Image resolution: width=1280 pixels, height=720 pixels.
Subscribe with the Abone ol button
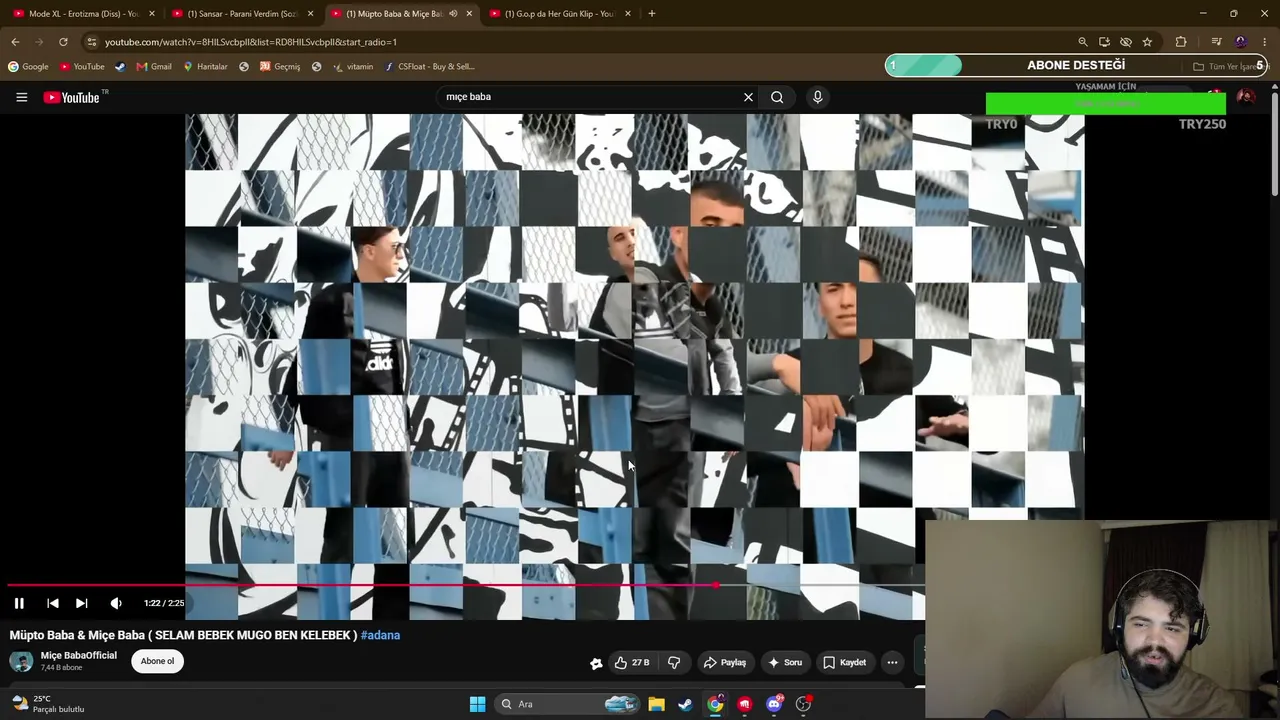pos(157,661)
